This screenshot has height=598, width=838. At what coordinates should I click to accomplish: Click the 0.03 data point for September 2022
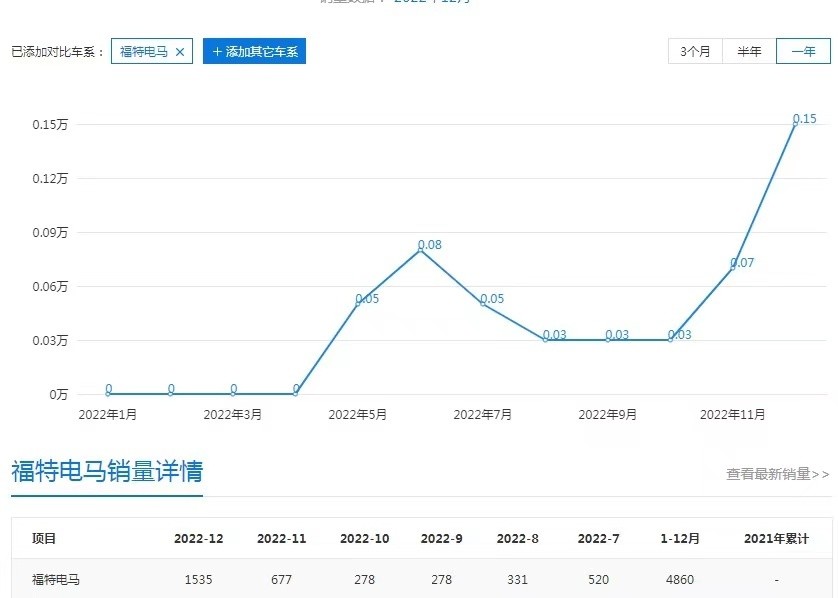pyautogui.click(x=608, y=340)
